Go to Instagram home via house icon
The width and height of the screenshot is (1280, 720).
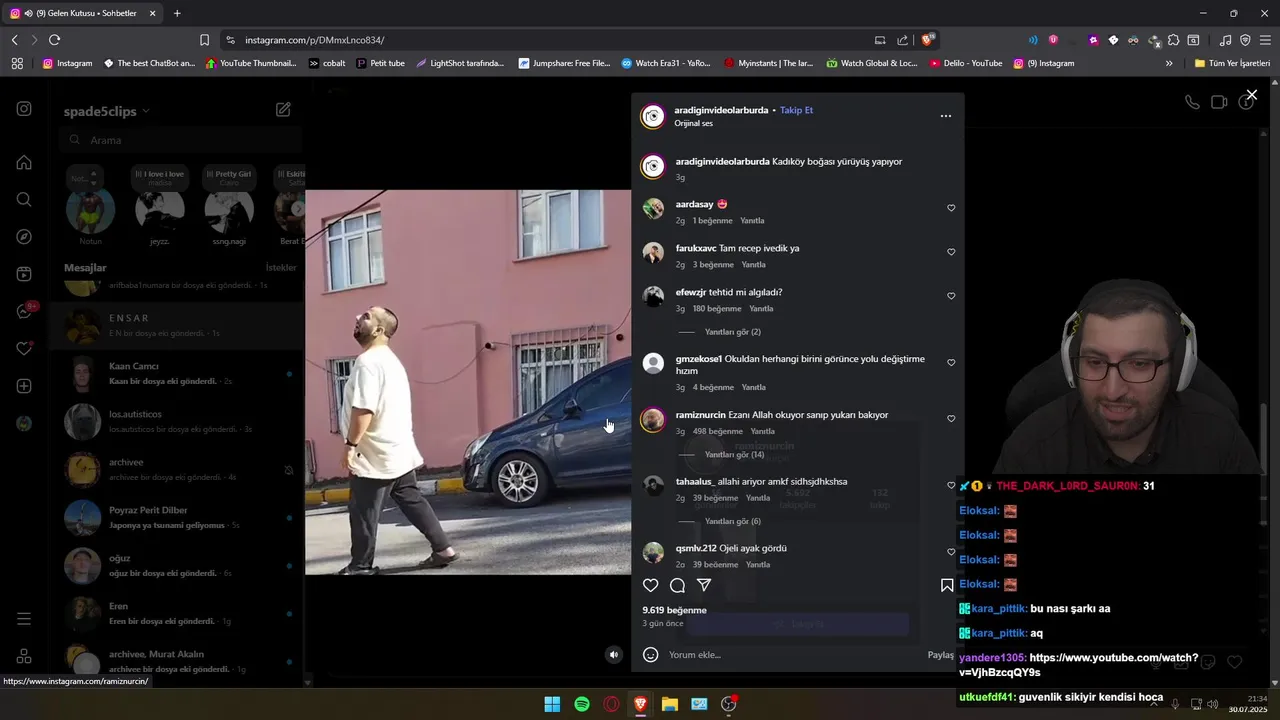click(24, 162)
